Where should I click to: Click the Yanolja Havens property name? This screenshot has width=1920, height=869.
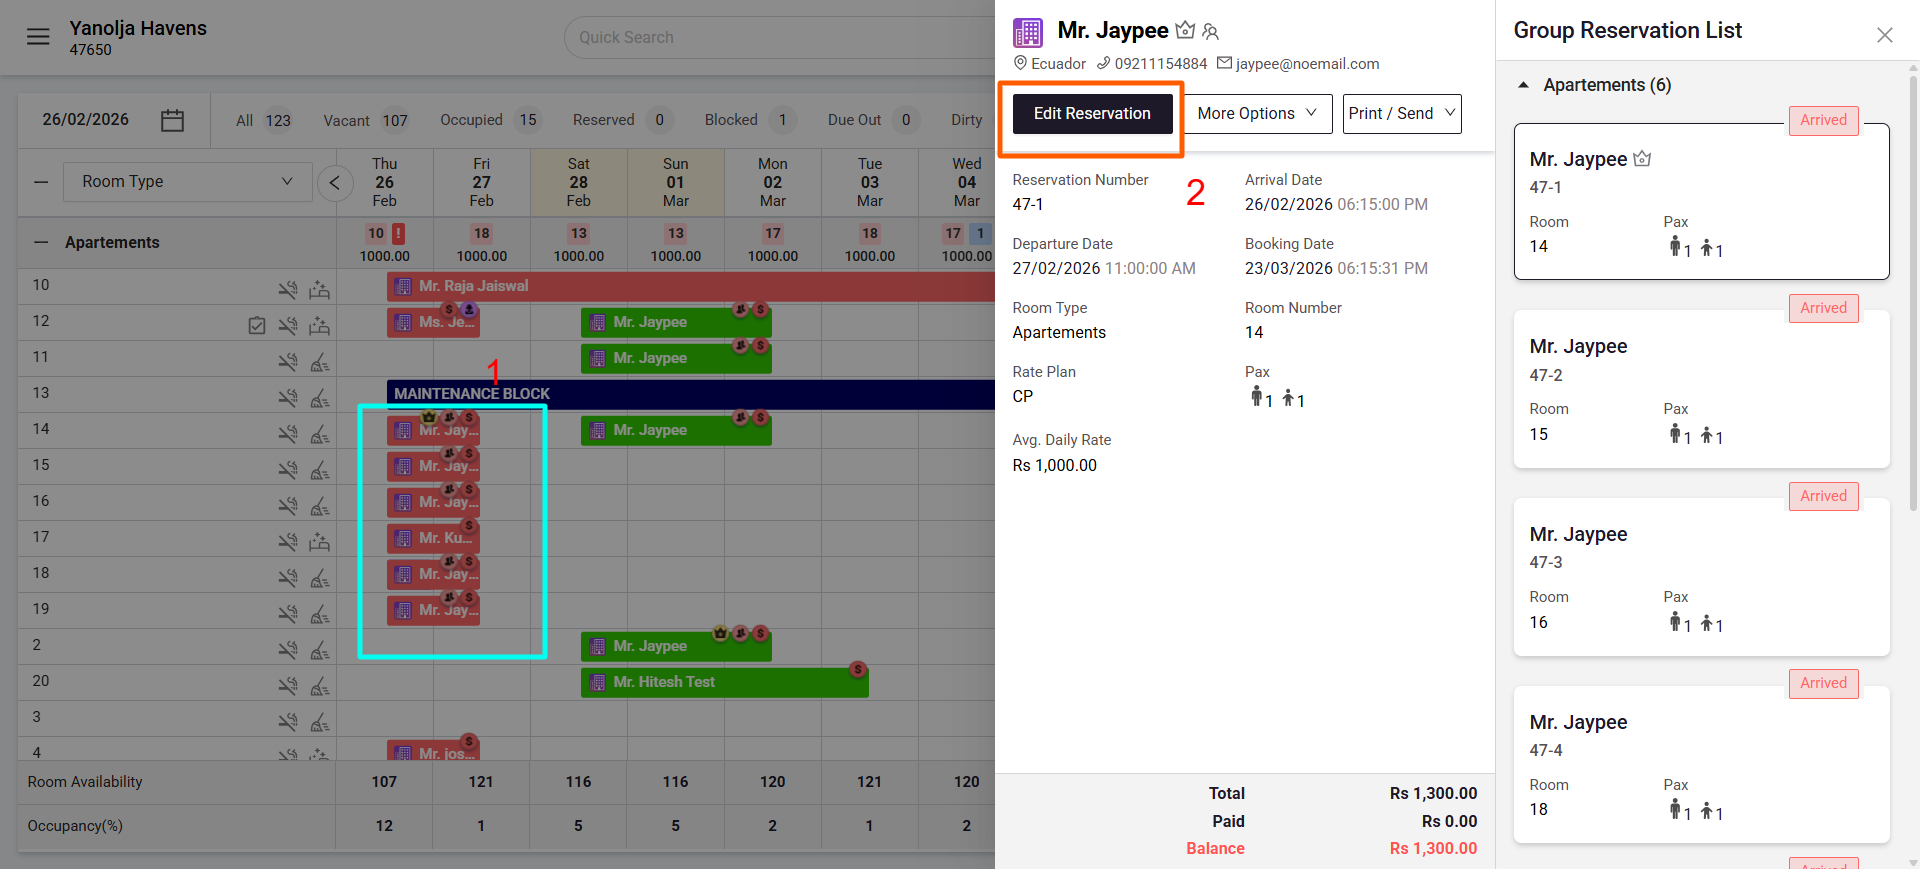[x=138, y=28]
